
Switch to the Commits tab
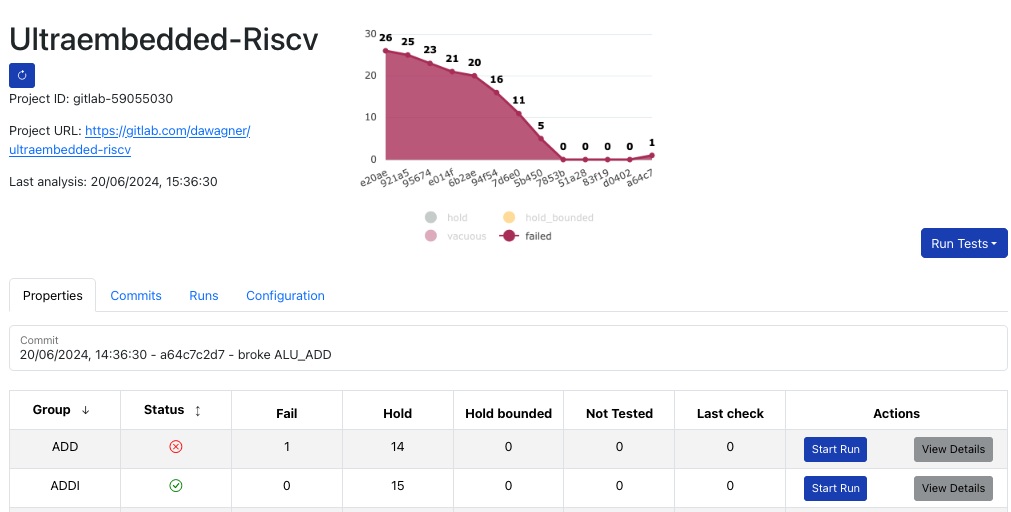pyautogui.click(x=136, y=295)
